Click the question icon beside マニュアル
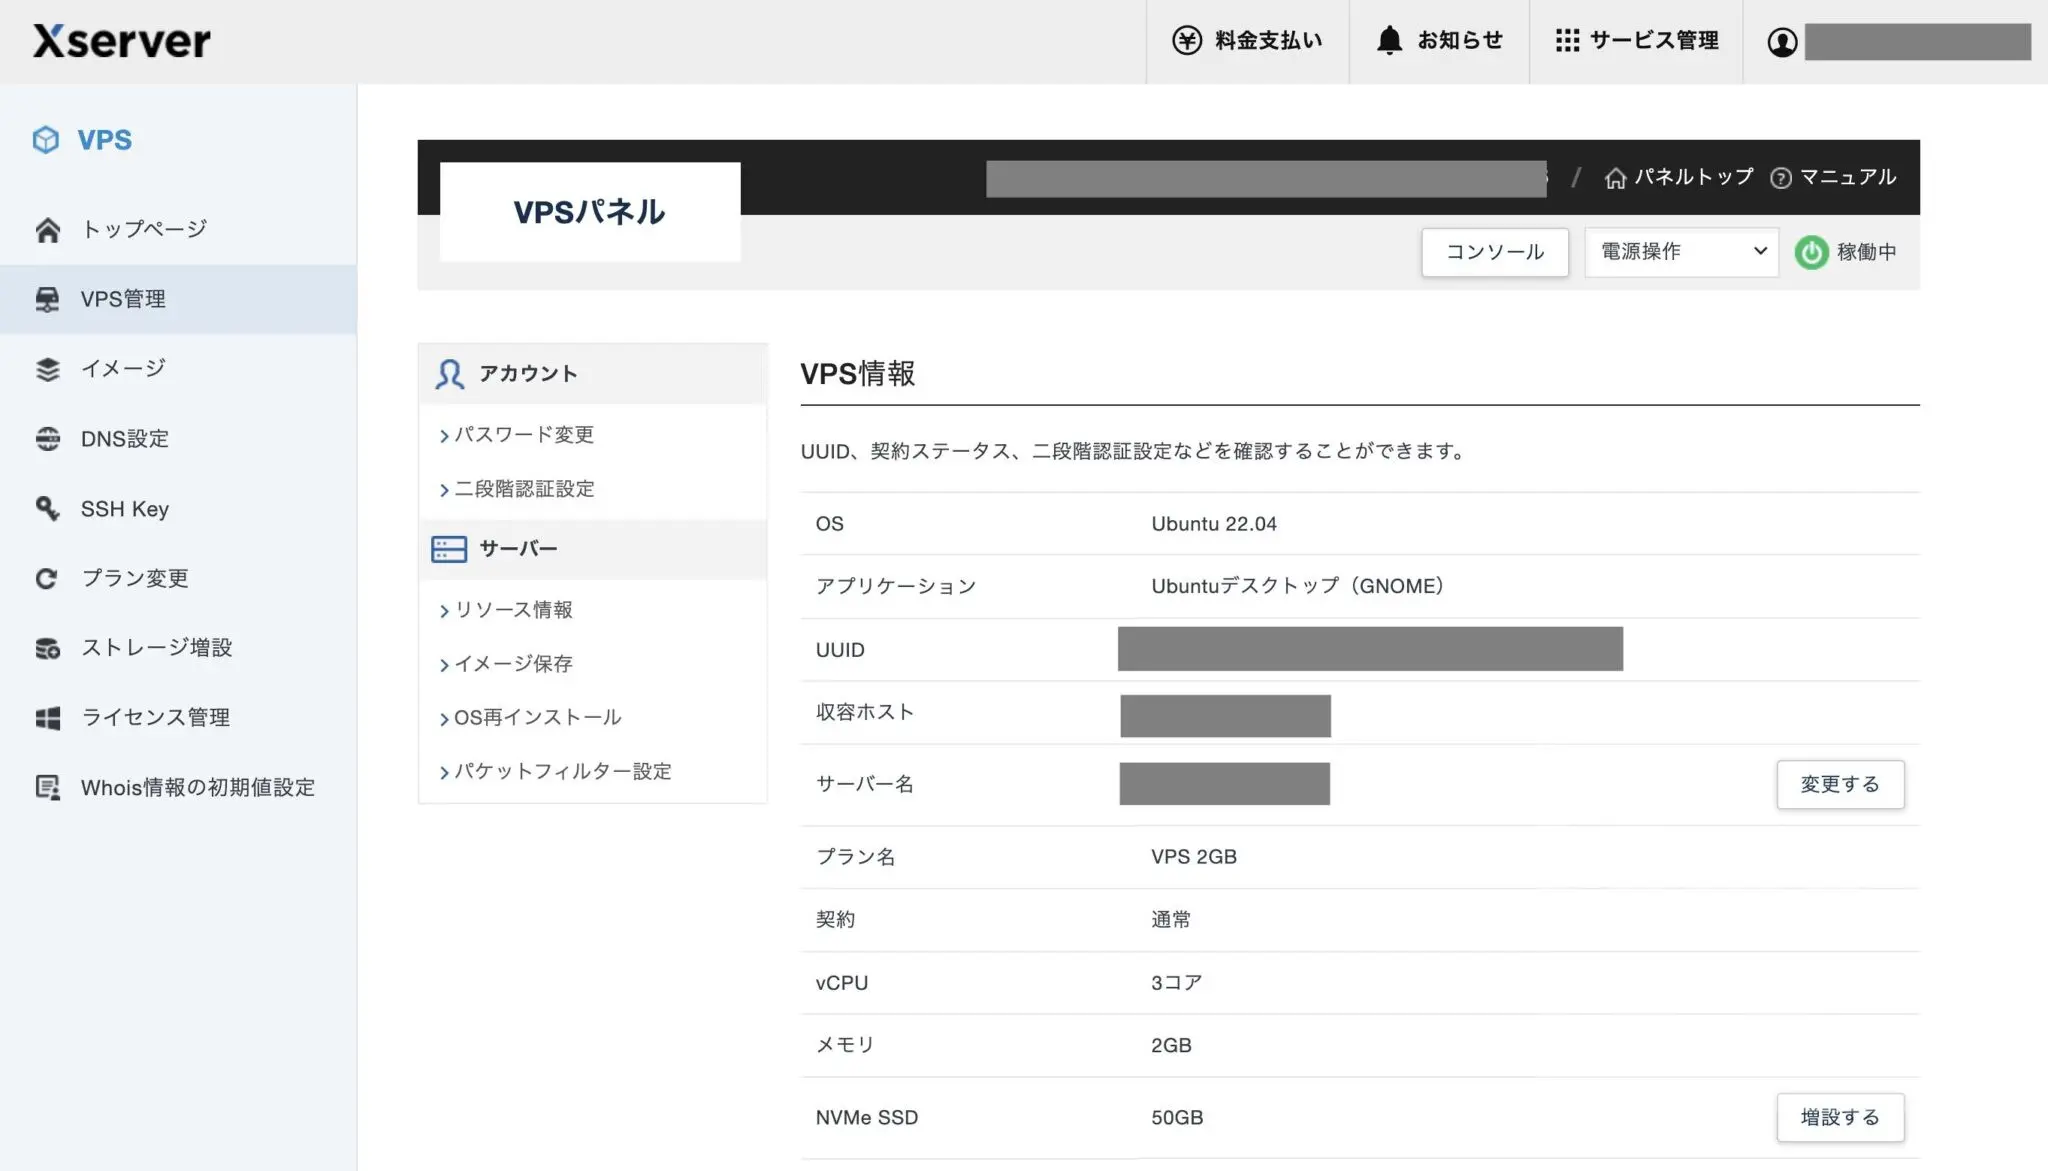 point(1780,178)
